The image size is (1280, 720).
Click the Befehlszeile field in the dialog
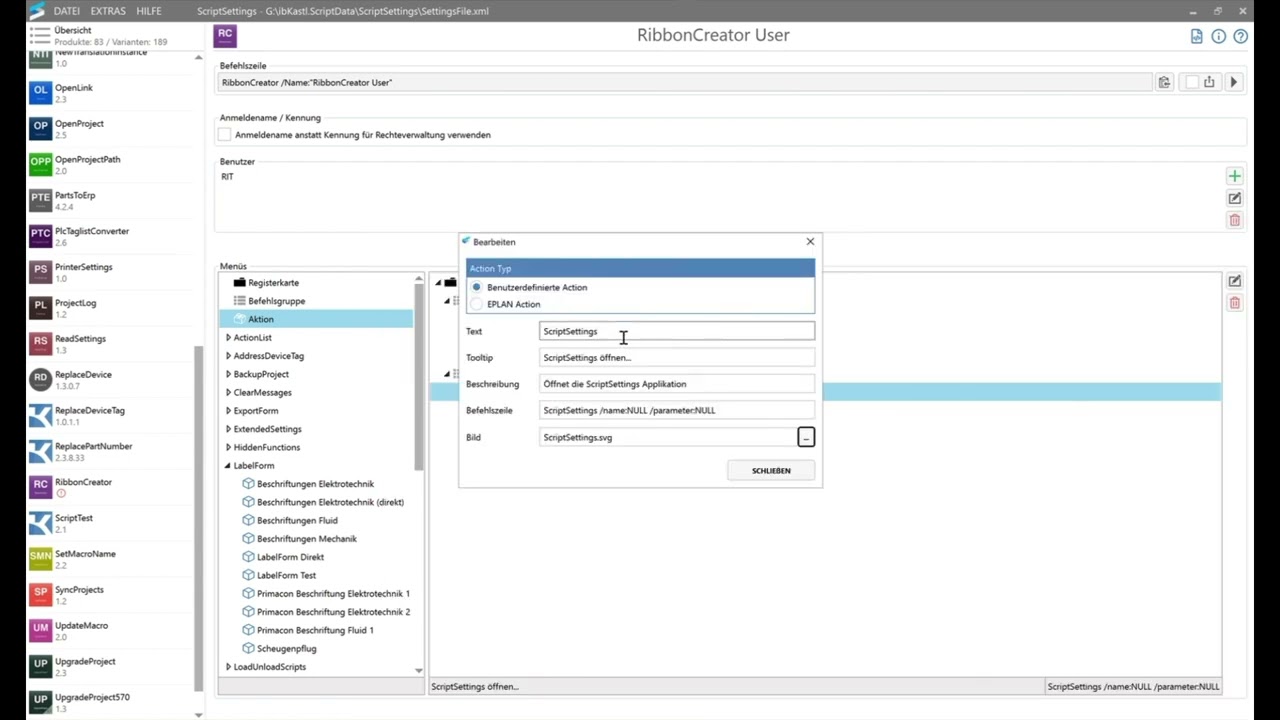[677, 410]
